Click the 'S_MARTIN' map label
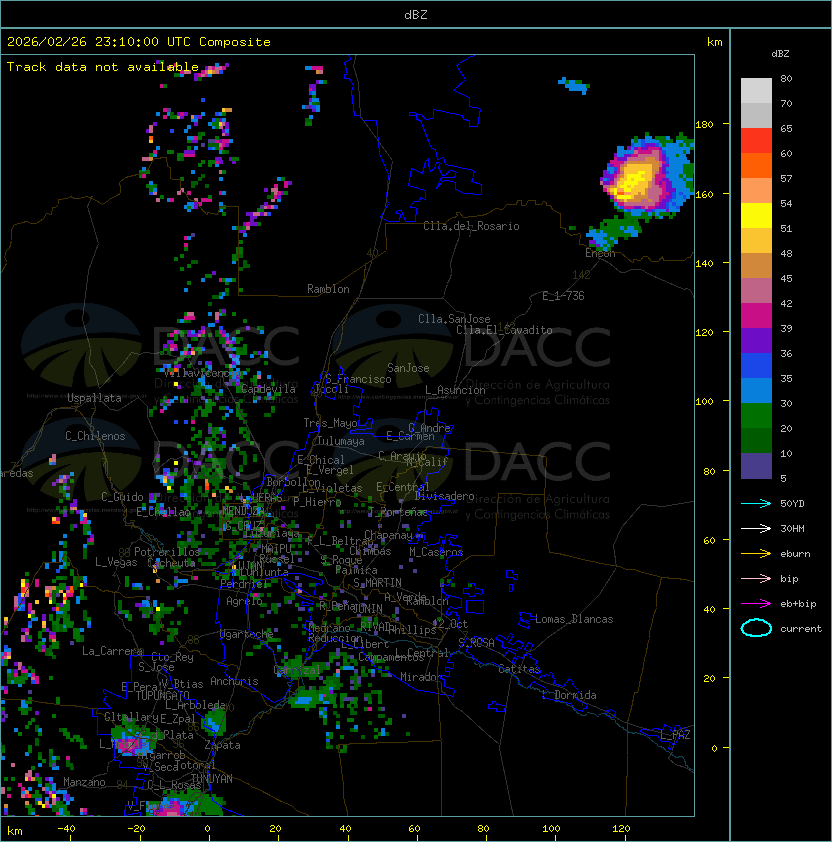 point(377,583)
